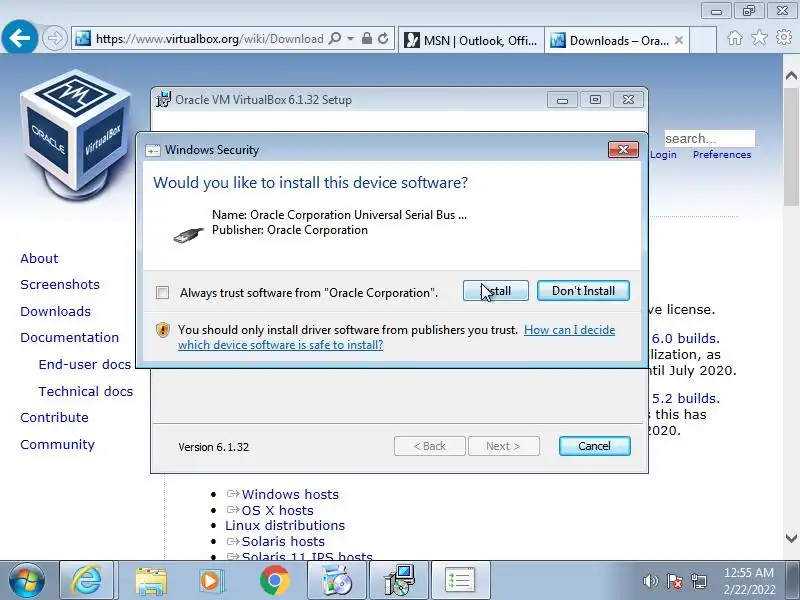
Task: Open the Technical docs link
Action: tap(86, 391)
